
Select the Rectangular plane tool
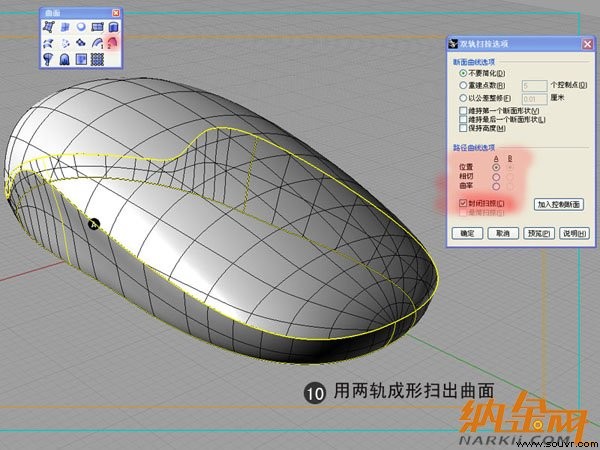point(97,27)
